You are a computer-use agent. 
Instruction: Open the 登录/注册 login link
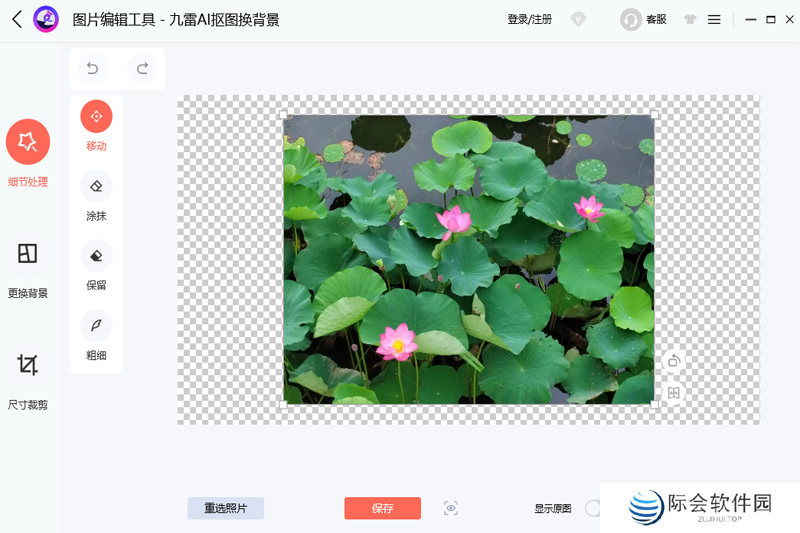pos(529,19)
